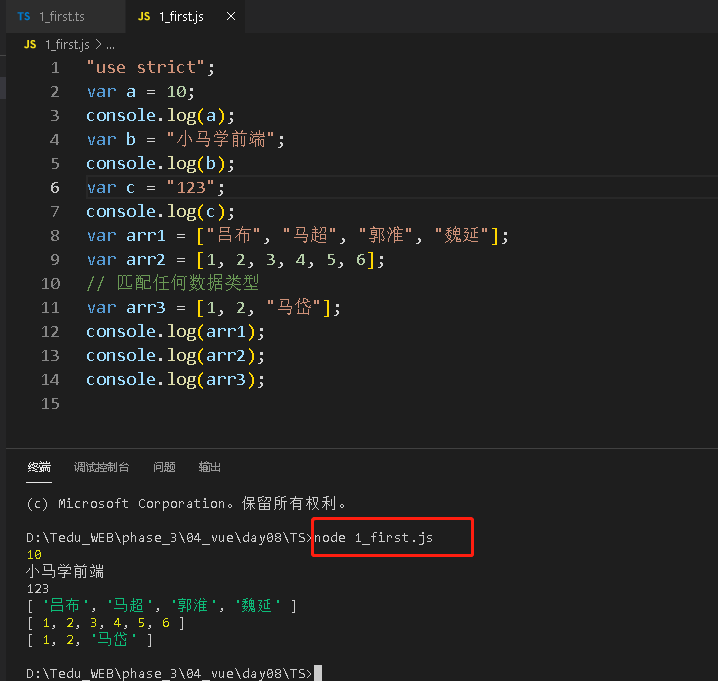Image resolution: width=718 pixels, height=681 pixels.
Task: Switch to the 1_first.ts editor tab
Action: pos(65,16)
